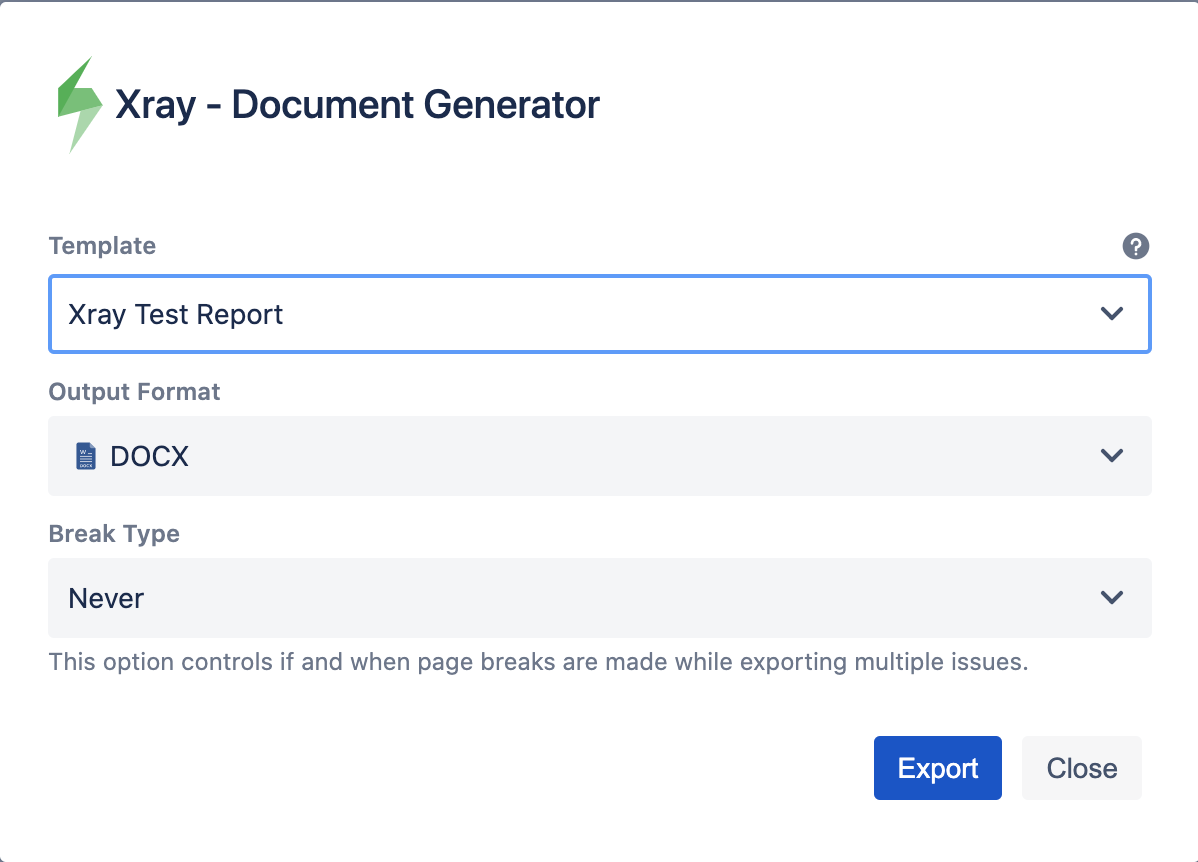Screen dimensions: 1198x862
Task: Click the DOCX file icon
Action: coord(86,456)
